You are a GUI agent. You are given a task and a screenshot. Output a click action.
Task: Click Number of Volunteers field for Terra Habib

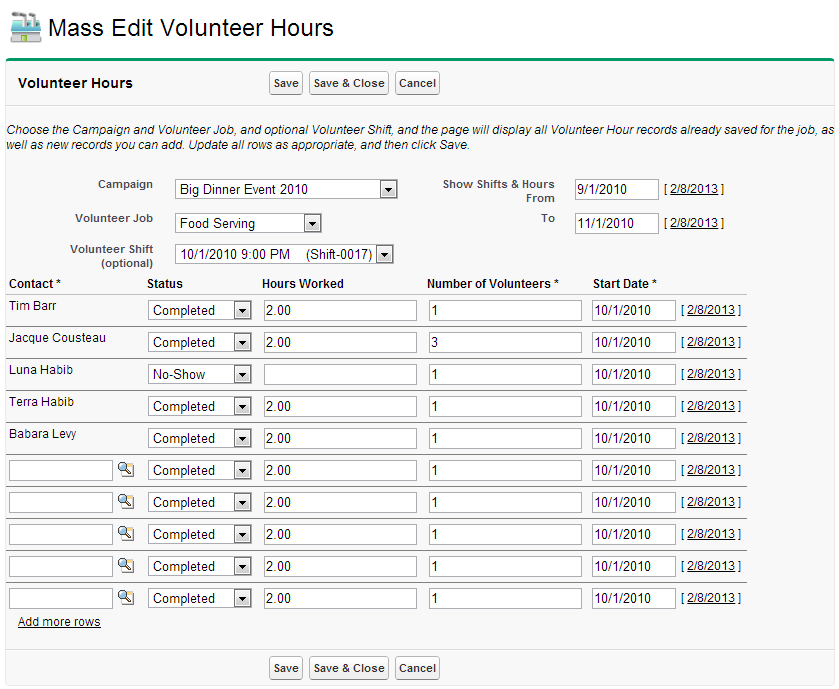pyautogui.click(x=505, y=407)
